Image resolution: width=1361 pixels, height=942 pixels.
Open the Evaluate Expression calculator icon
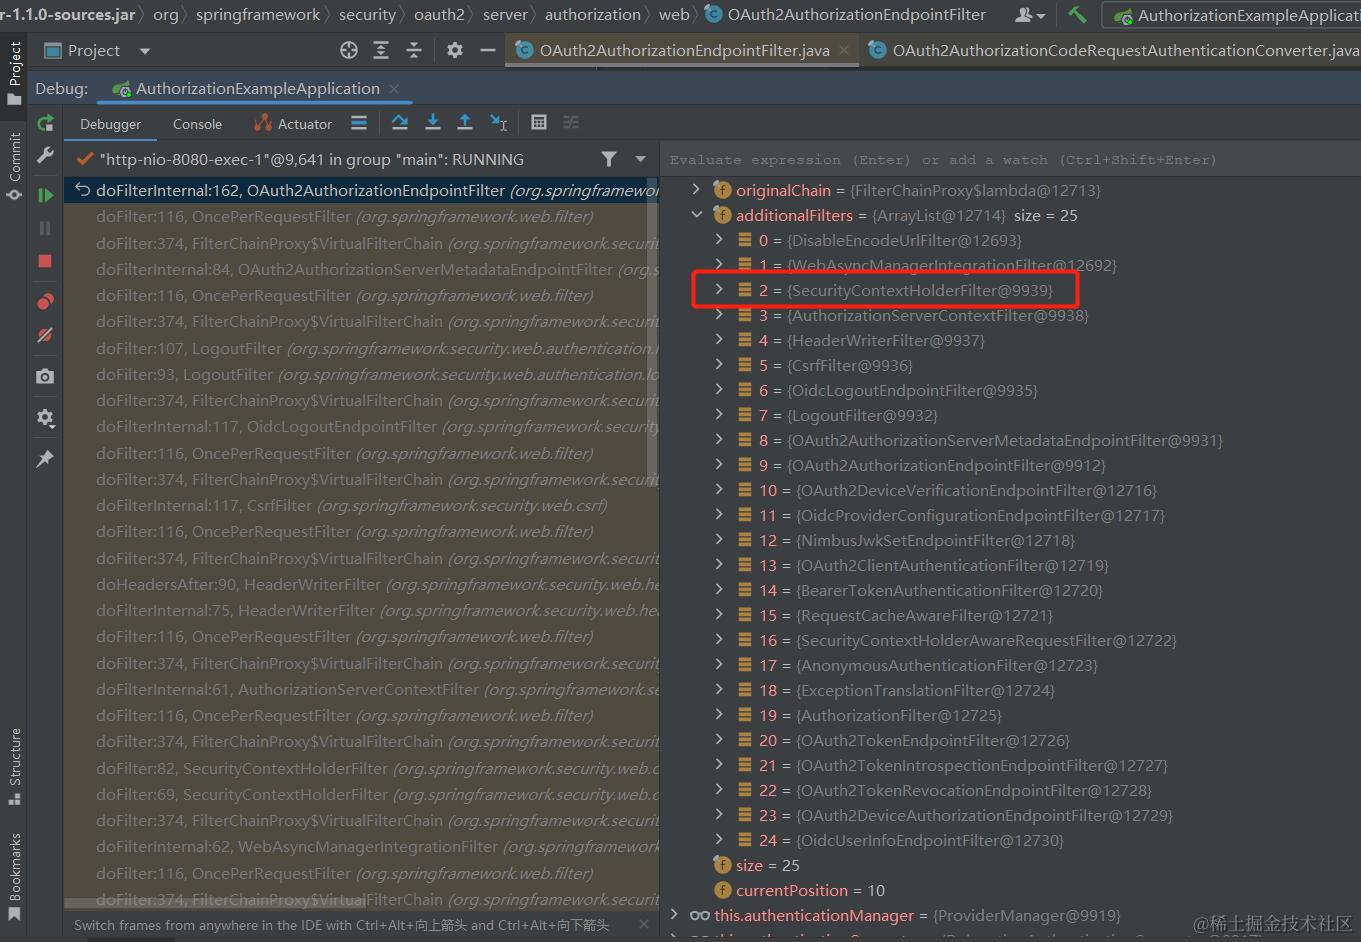[539, 122]
